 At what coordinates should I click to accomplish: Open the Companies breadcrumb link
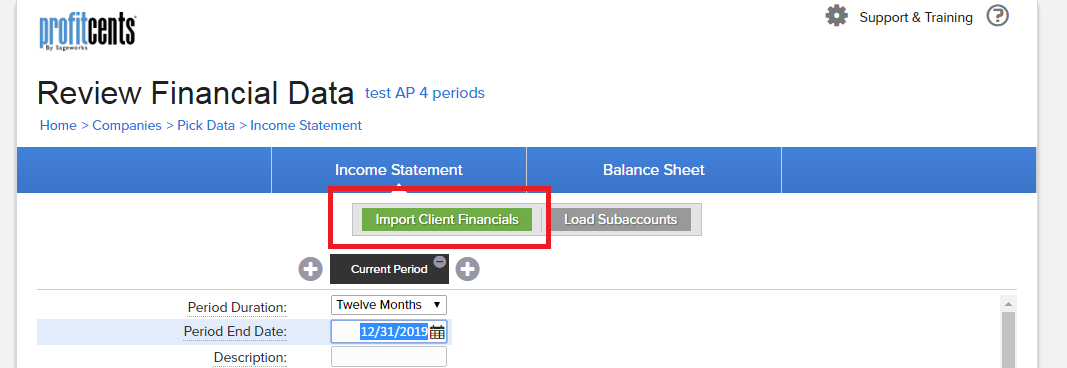127,125
